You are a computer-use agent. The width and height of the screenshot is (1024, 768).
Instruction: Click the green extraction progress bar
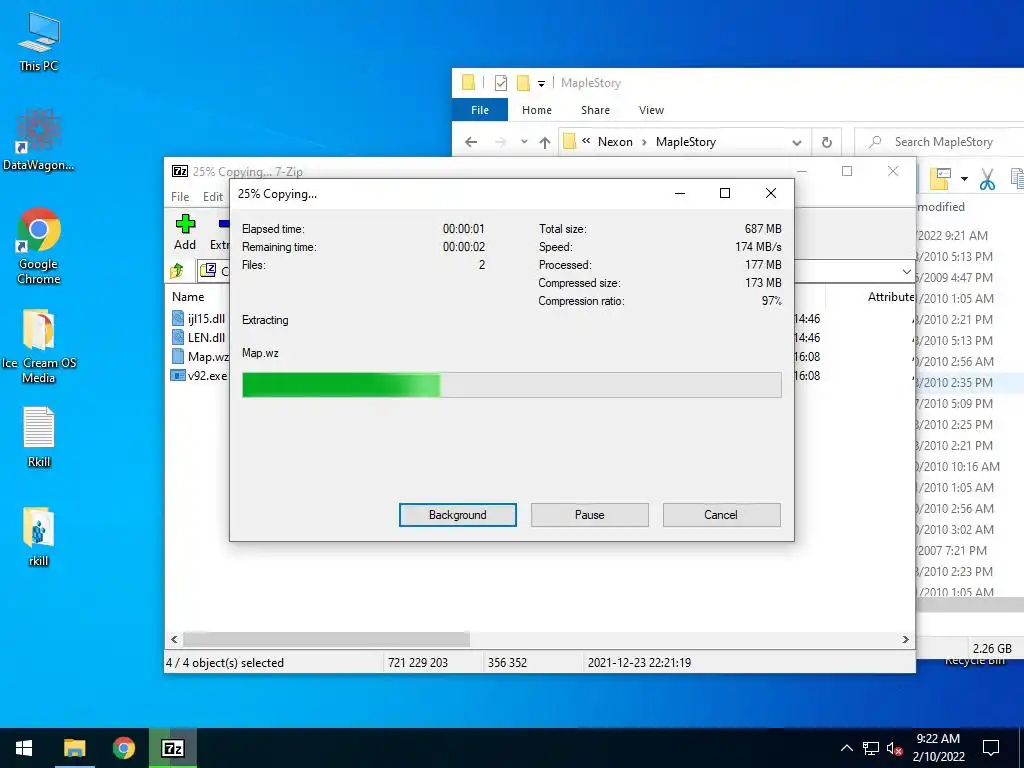(511, 385)
